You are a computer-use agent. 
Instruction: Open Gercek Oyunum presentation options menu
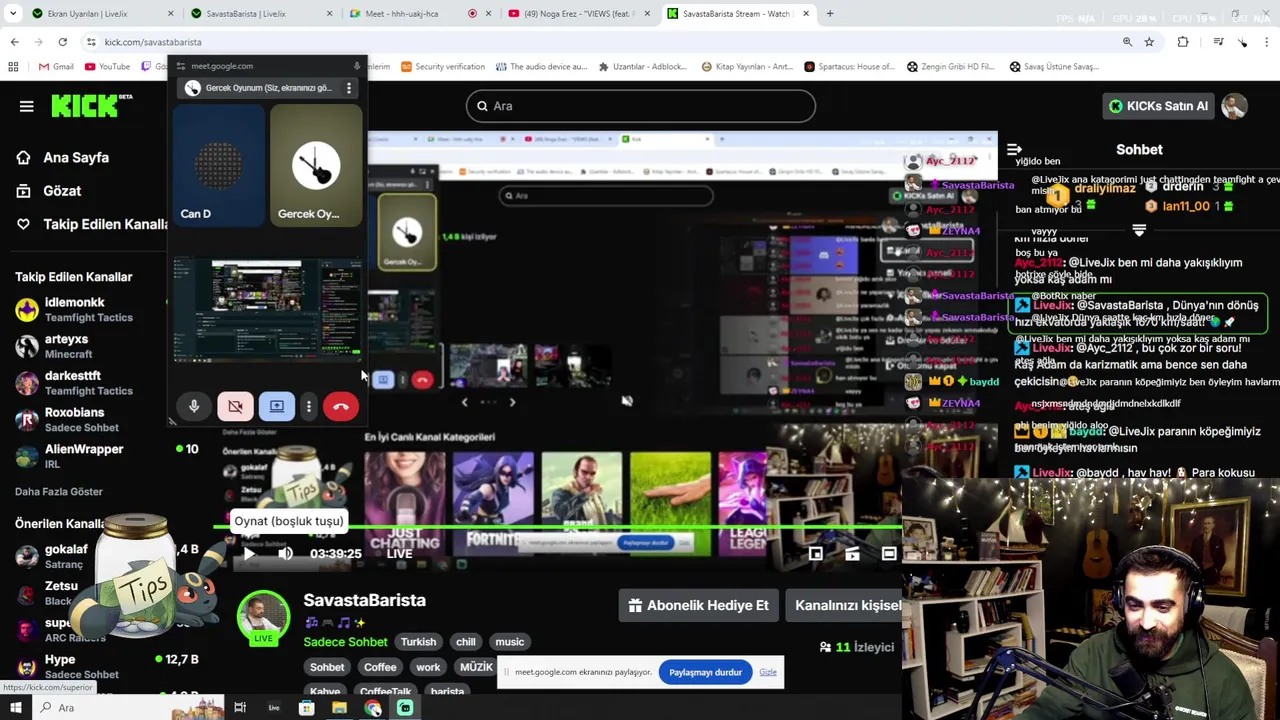[348, 88]
